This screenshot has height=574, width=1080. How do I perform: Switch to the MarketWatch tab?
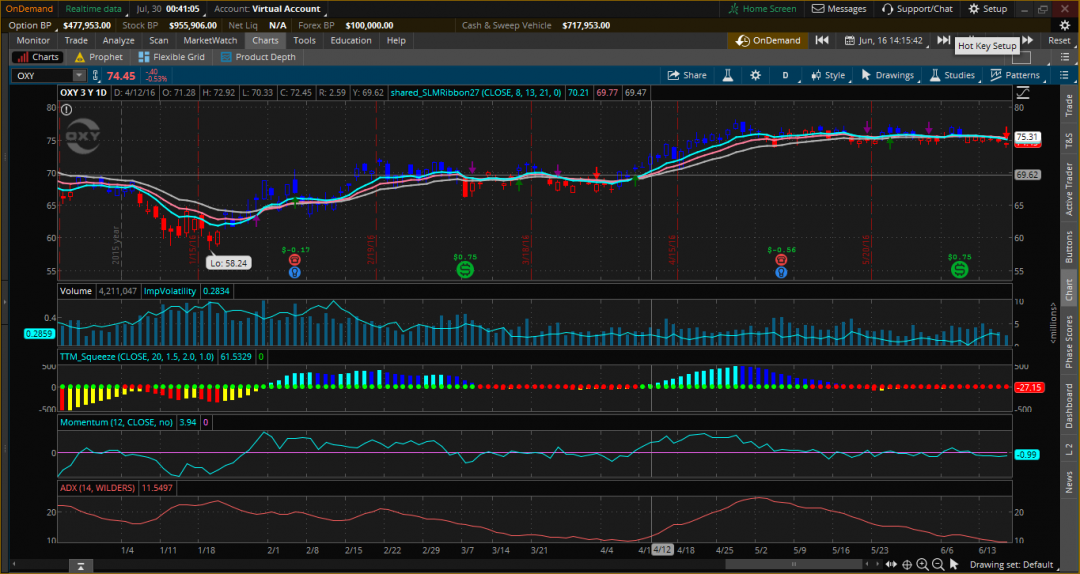(x=210, y=41)
